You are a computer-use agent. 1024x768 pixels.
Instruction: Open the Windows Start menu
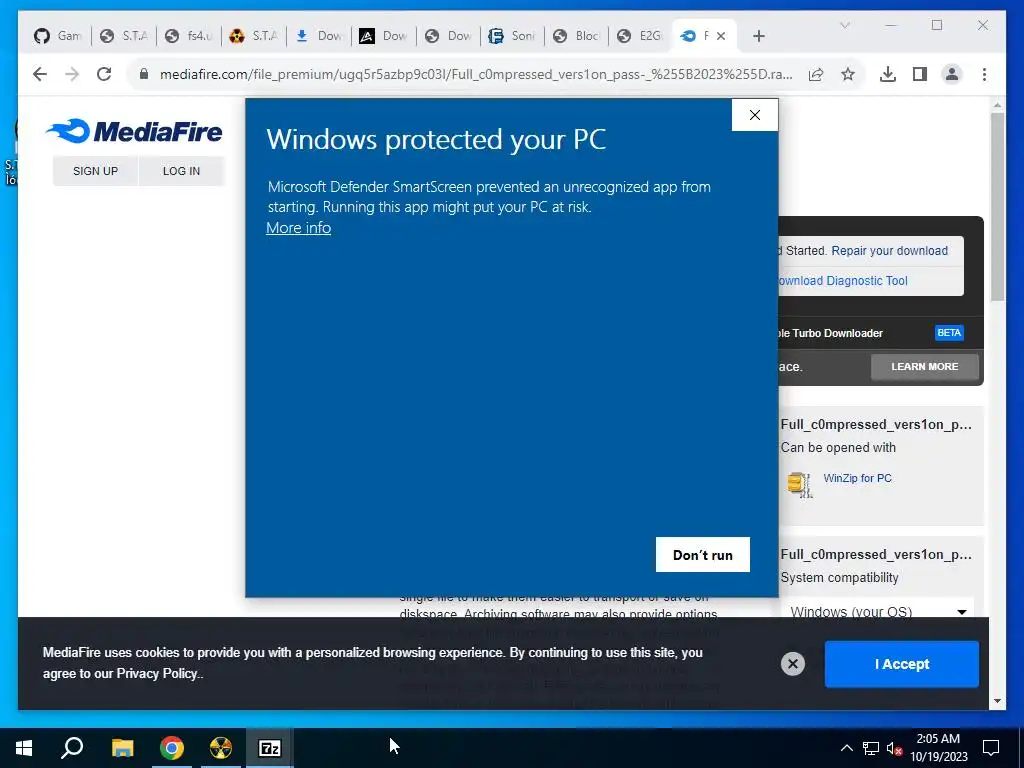pos(24,748)
